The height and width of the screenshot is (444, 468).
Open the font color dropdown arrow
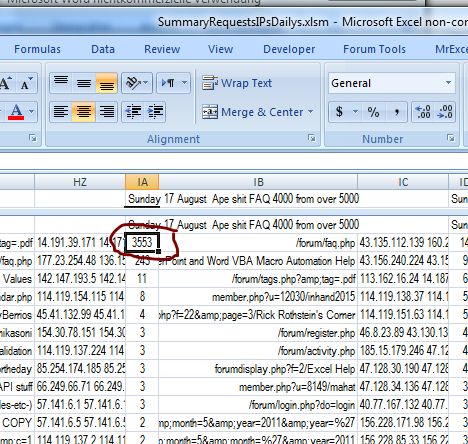tap(31, 112)
